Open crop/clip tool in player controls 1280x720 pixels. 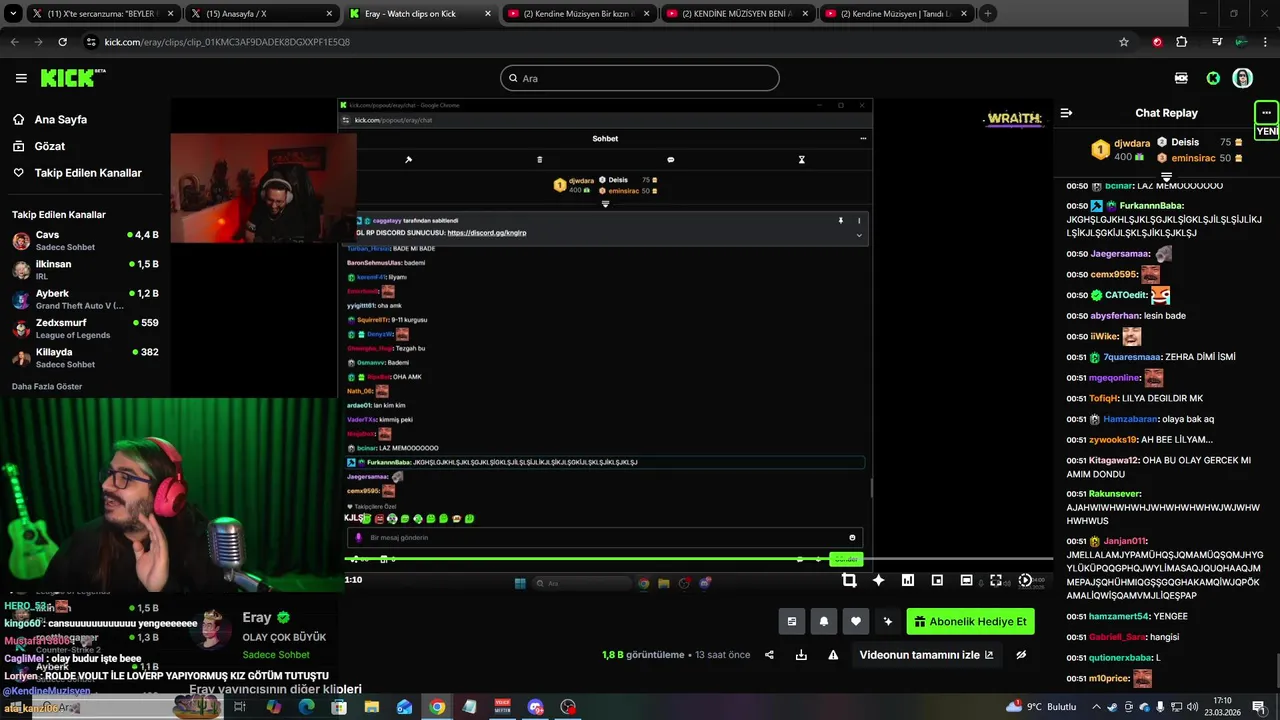849,580
